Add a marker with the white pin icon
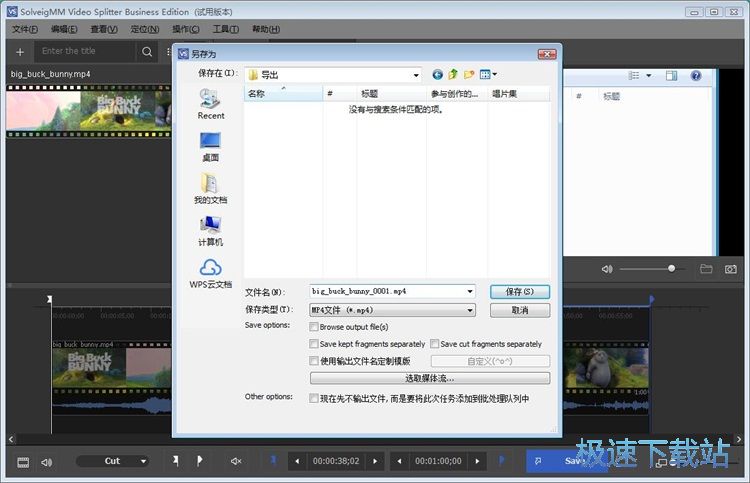Image resolution: width=750 pixels, height=483 pixels. [176, 461]
